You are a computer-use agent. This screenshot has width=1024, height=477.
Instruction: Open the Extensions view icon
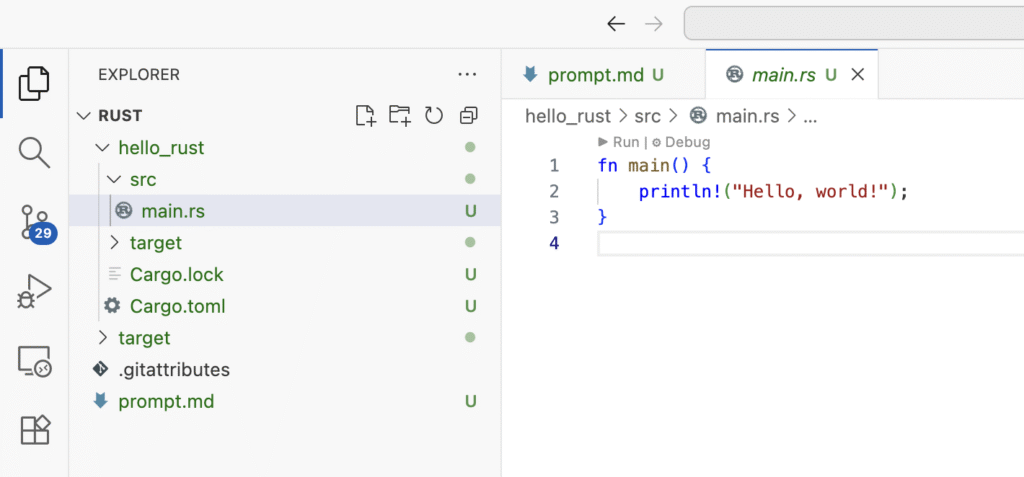point(34,430)
